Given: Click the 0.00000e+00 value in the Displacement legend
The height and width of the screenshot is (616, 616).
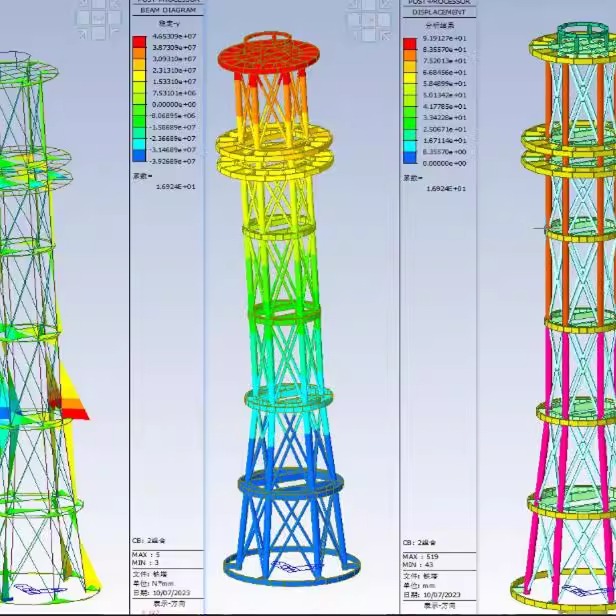Looking at the screenshot, I should point(444,163).
